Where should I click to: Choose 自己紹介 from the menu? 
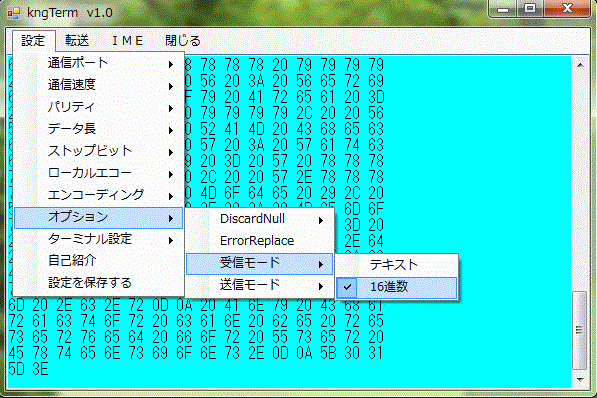pos(98,261)
